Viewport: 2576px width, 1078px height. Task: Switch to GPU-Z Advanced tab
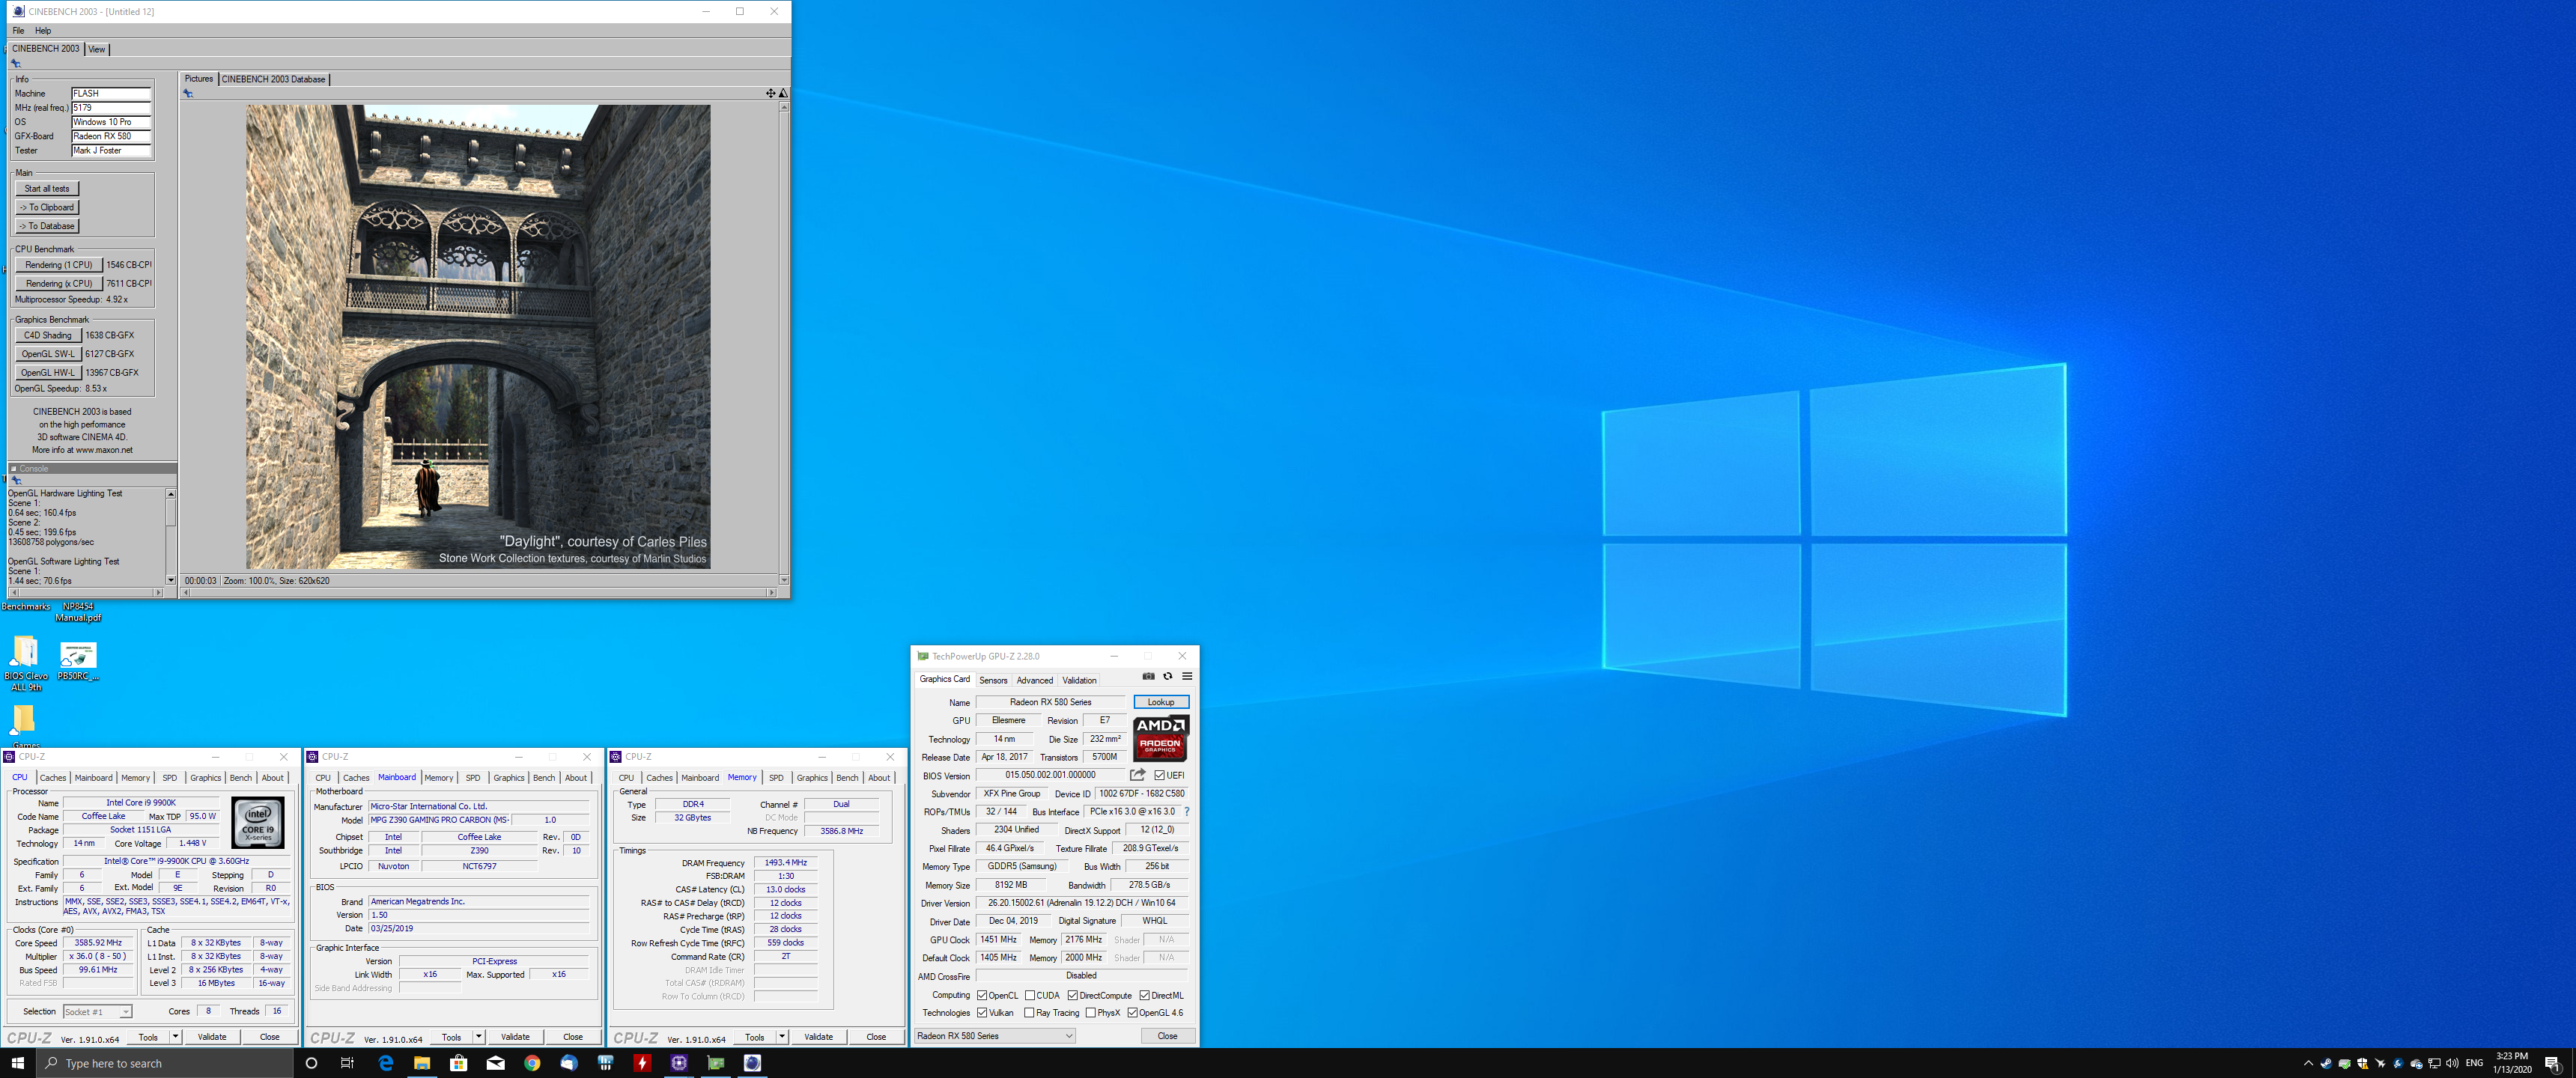tap(1034, 680)
